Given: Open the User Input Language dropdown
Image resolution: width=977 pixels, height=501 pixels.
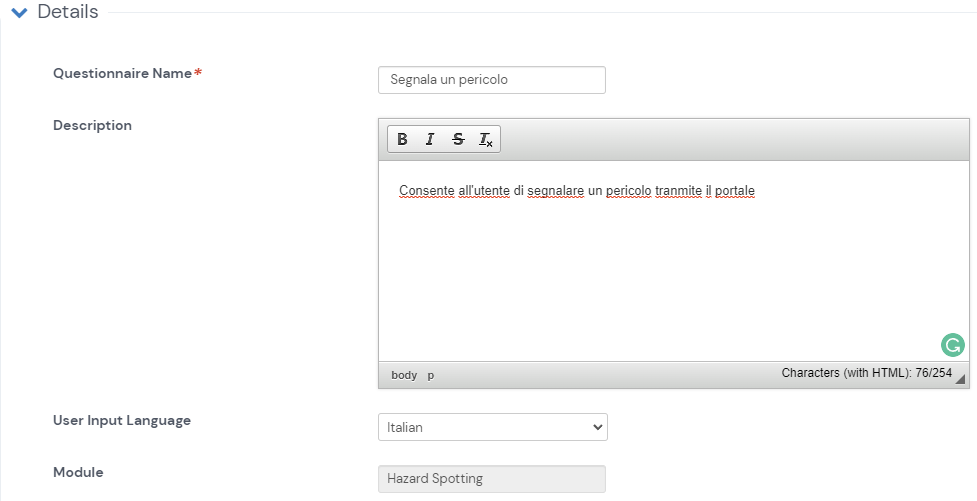Looking at the screenshot, I should pyautogui.click(x=492, y=427).
